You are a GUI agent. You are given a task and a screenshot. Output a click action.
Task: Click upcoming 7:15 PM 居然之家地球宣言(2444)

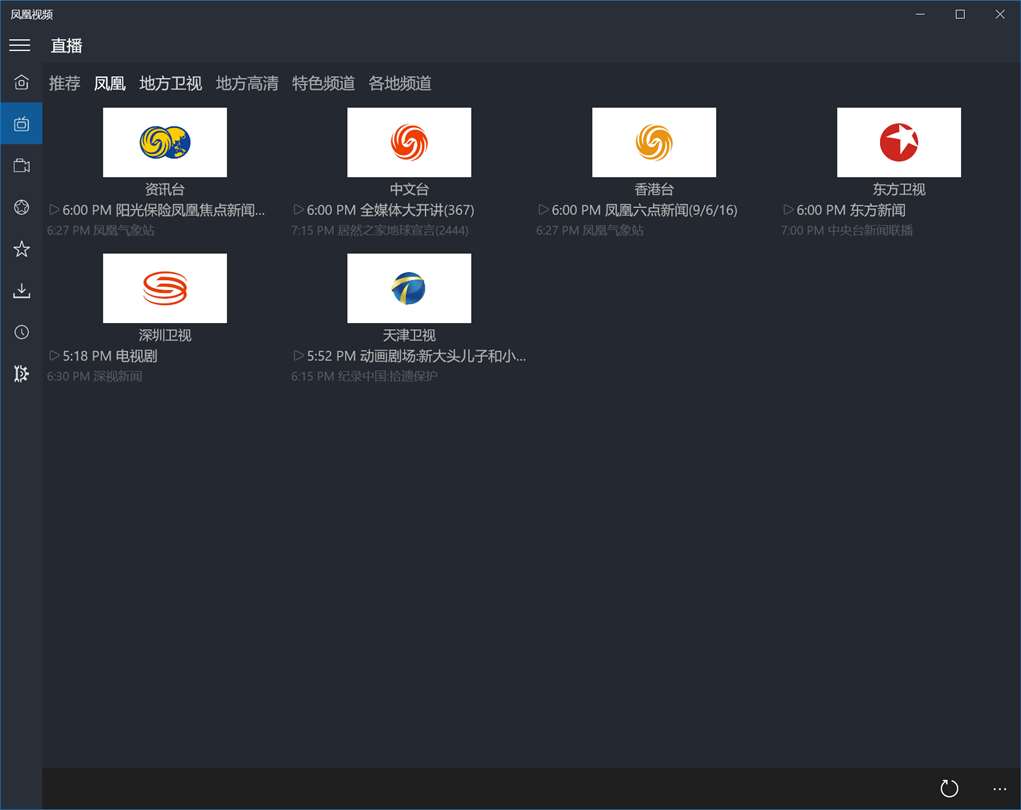click(380, 230)
